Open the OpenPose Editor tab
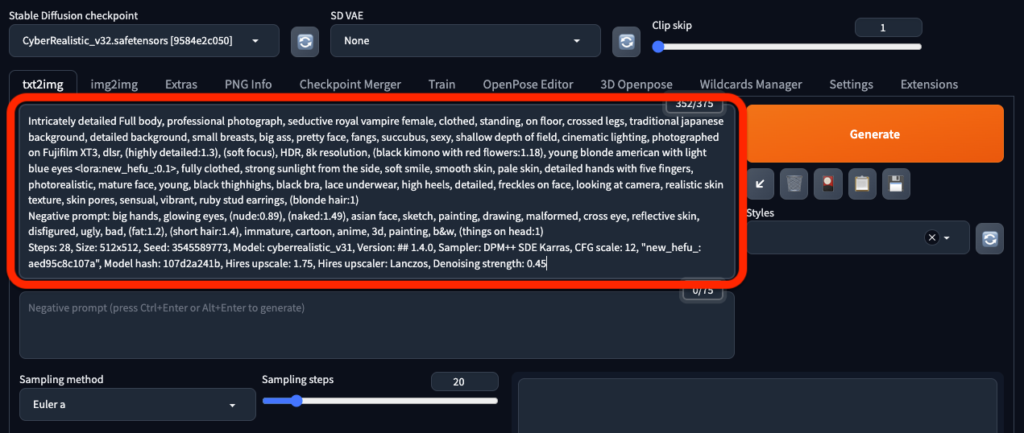Screen dimensions: 1024x433 [x=528, y=84]
